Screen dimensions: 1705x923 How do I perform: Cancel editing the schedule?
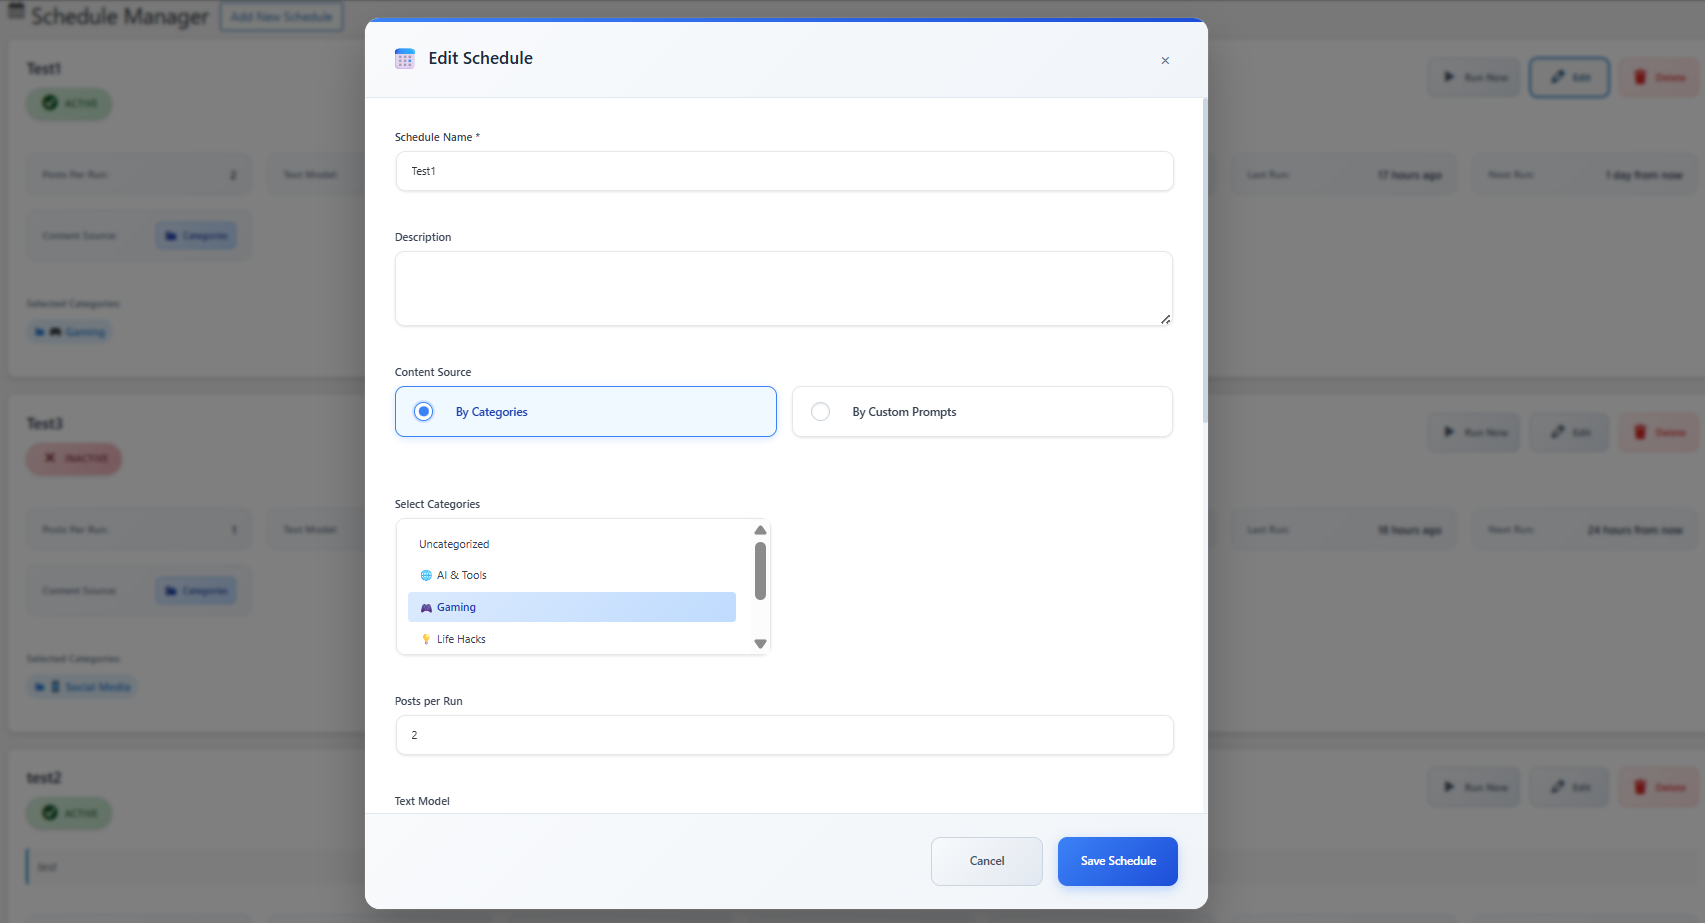coord(986,861)
